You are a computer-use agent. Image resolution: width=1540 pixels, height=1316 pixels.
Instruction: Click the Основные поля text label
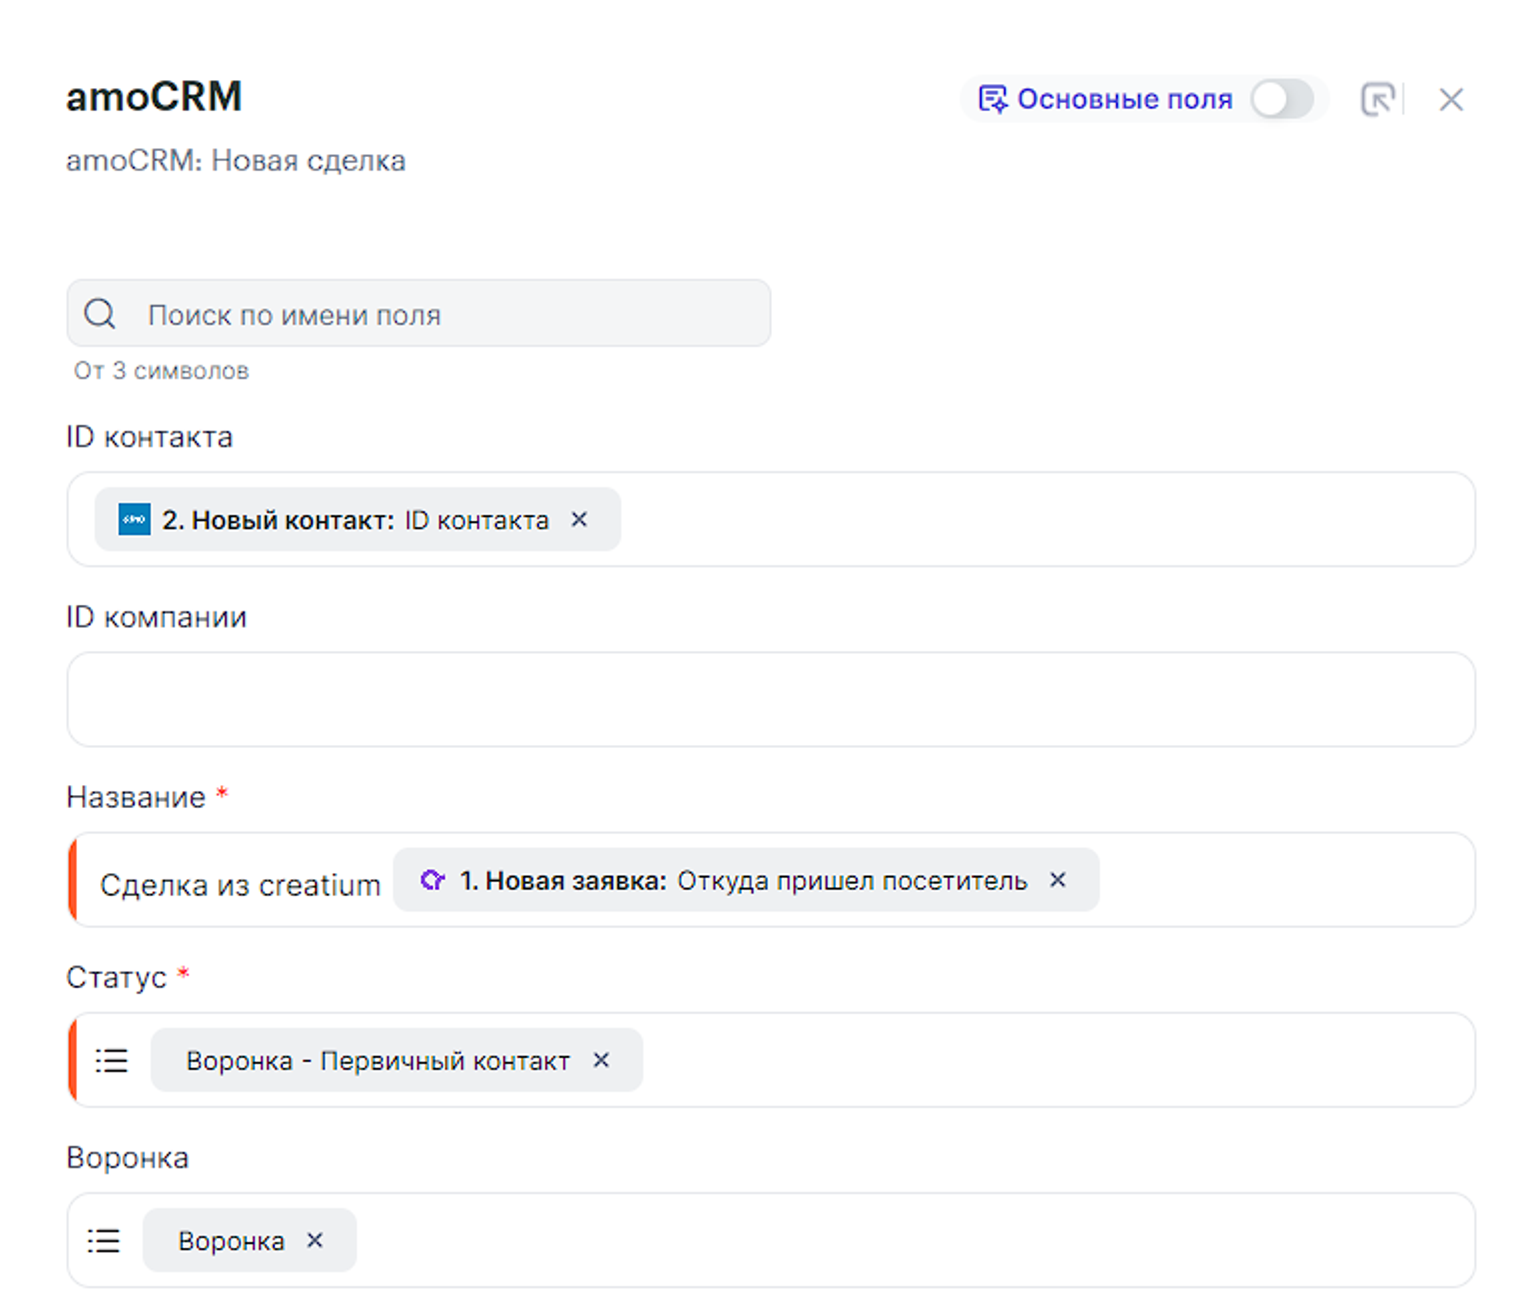click(x=1124, y=99)
